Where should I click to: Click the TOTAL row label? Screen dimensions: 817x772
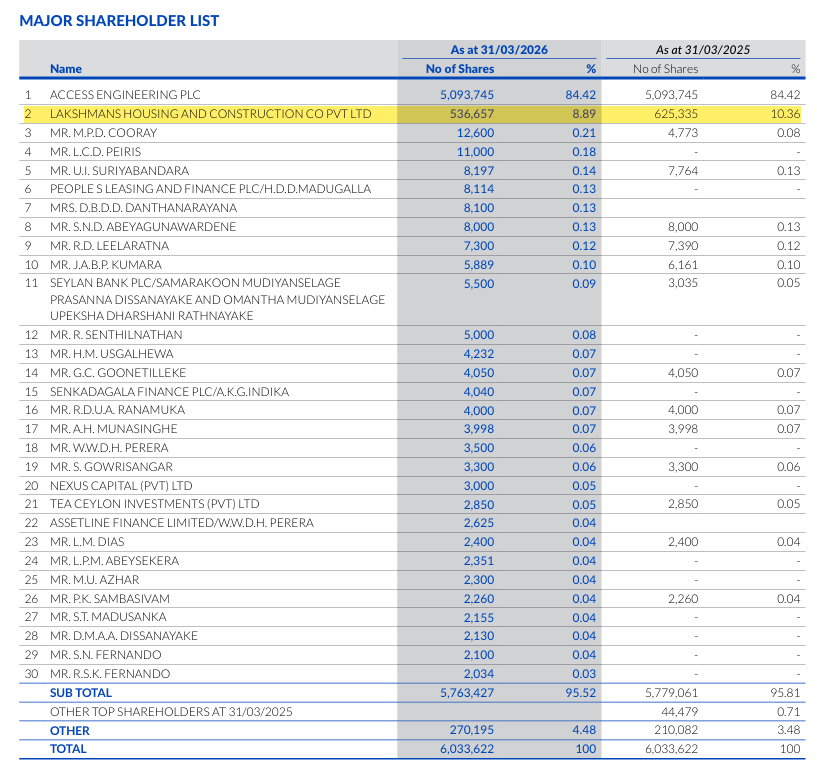[68, 749]
